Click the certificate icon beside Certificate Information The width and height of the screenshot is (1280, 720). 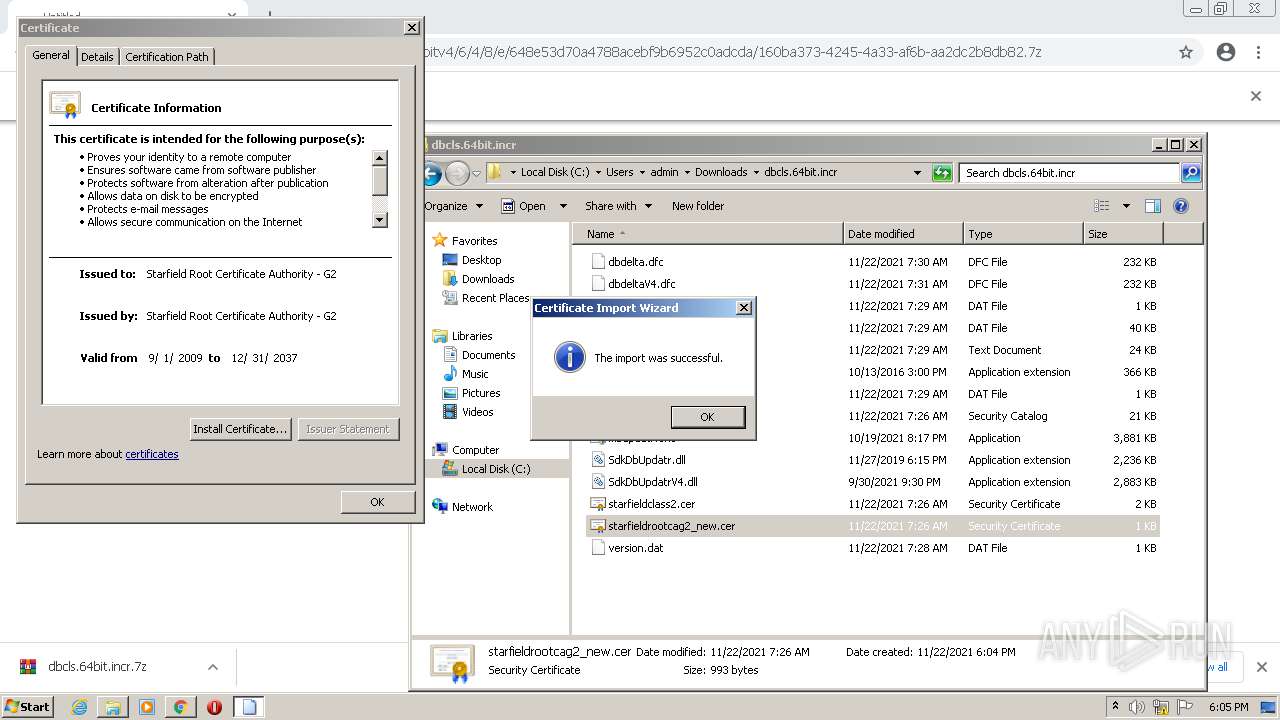(x=65, y=104)
